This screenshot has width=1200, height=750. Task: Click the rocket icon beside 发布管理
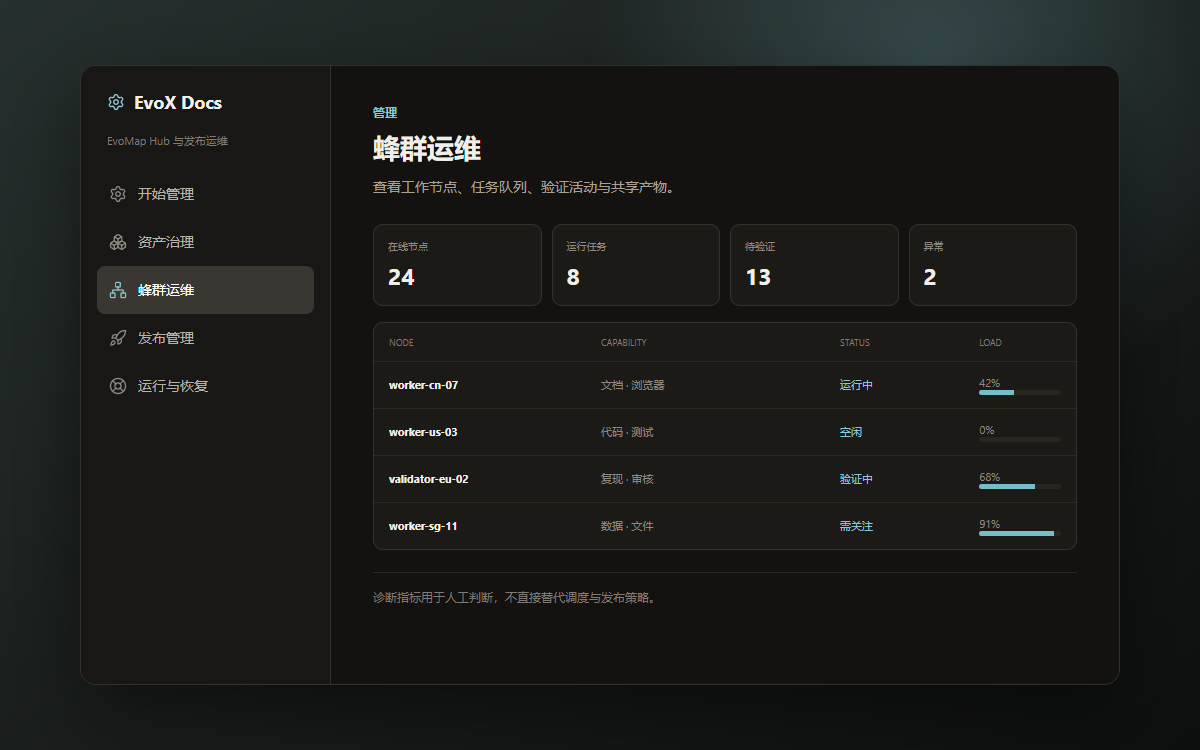118,338
